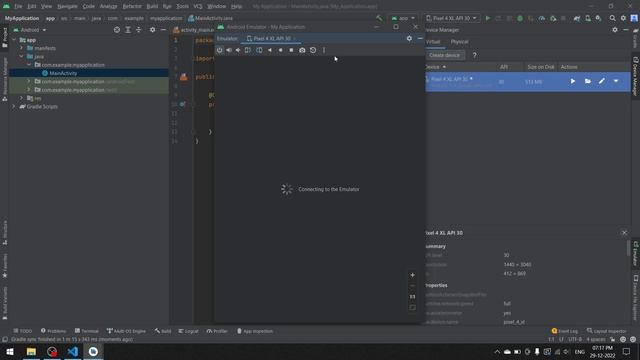Screen dimensions: 640x360
Task: Click MainActivity.java breadcrumb
Action: pos(211,18)
